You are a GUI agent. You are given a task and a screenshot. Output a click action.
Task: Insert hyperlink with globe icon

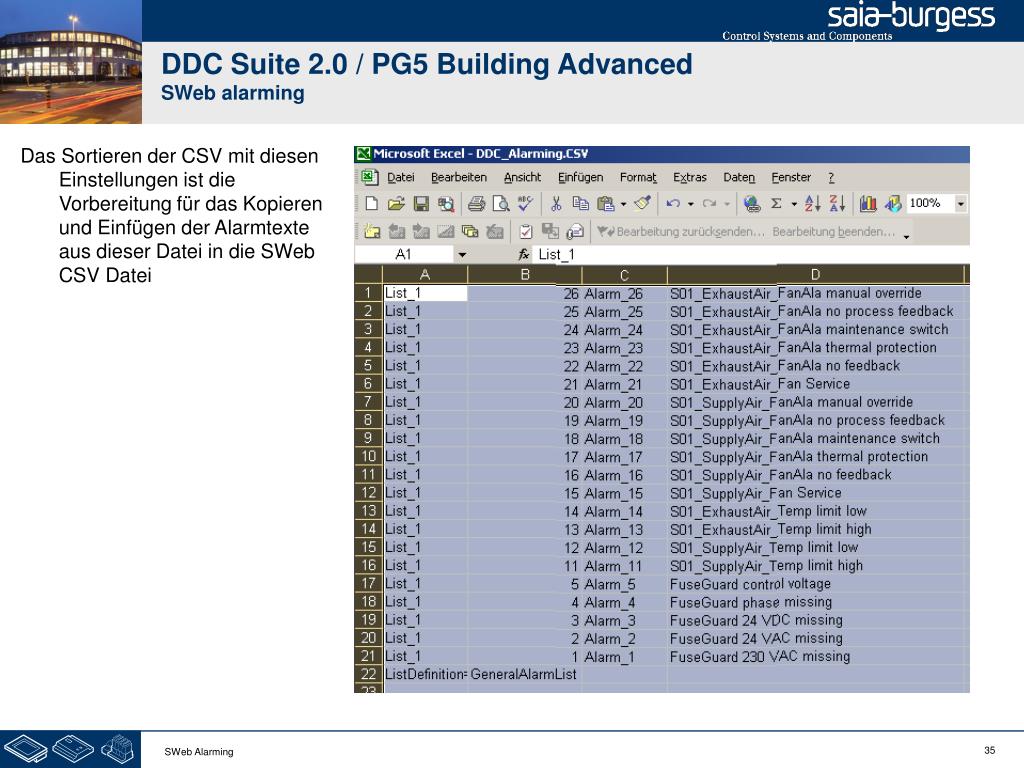coord(752,204)
